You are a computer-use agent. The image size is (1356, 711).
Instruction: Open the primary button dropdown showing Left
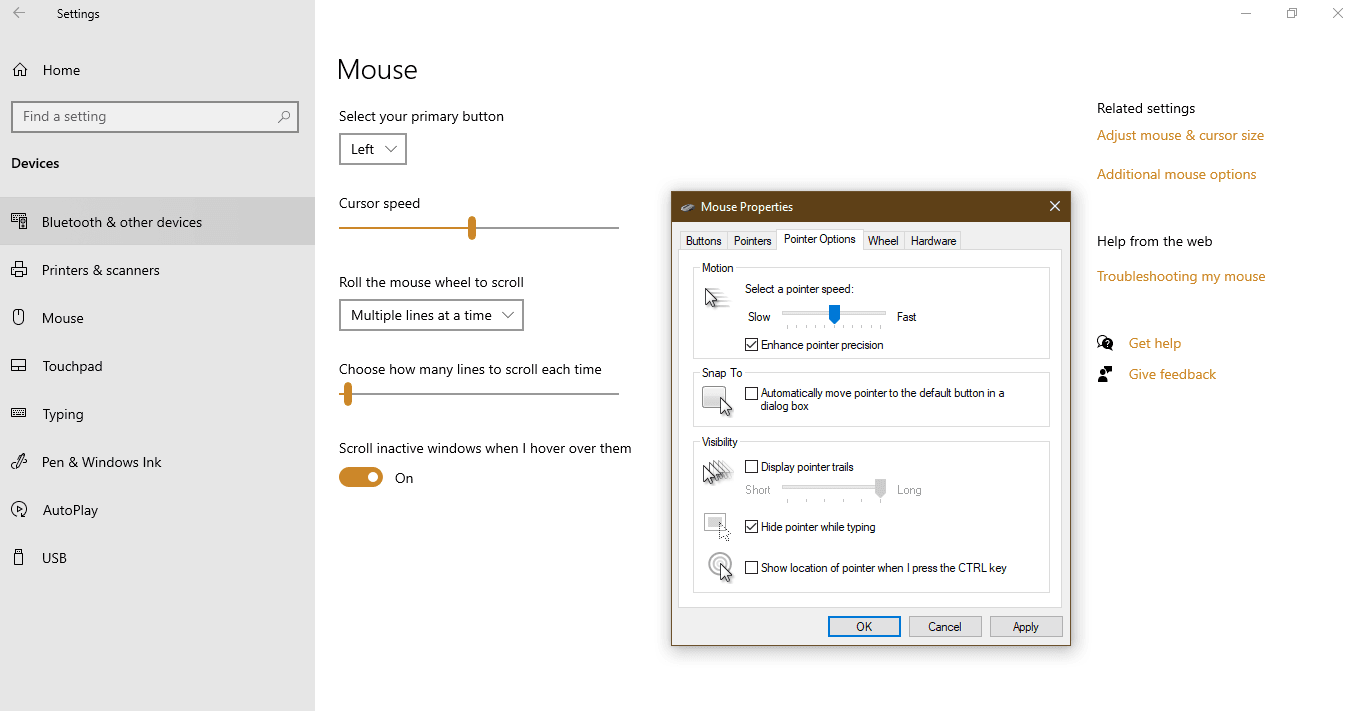(x=372, y=148)
